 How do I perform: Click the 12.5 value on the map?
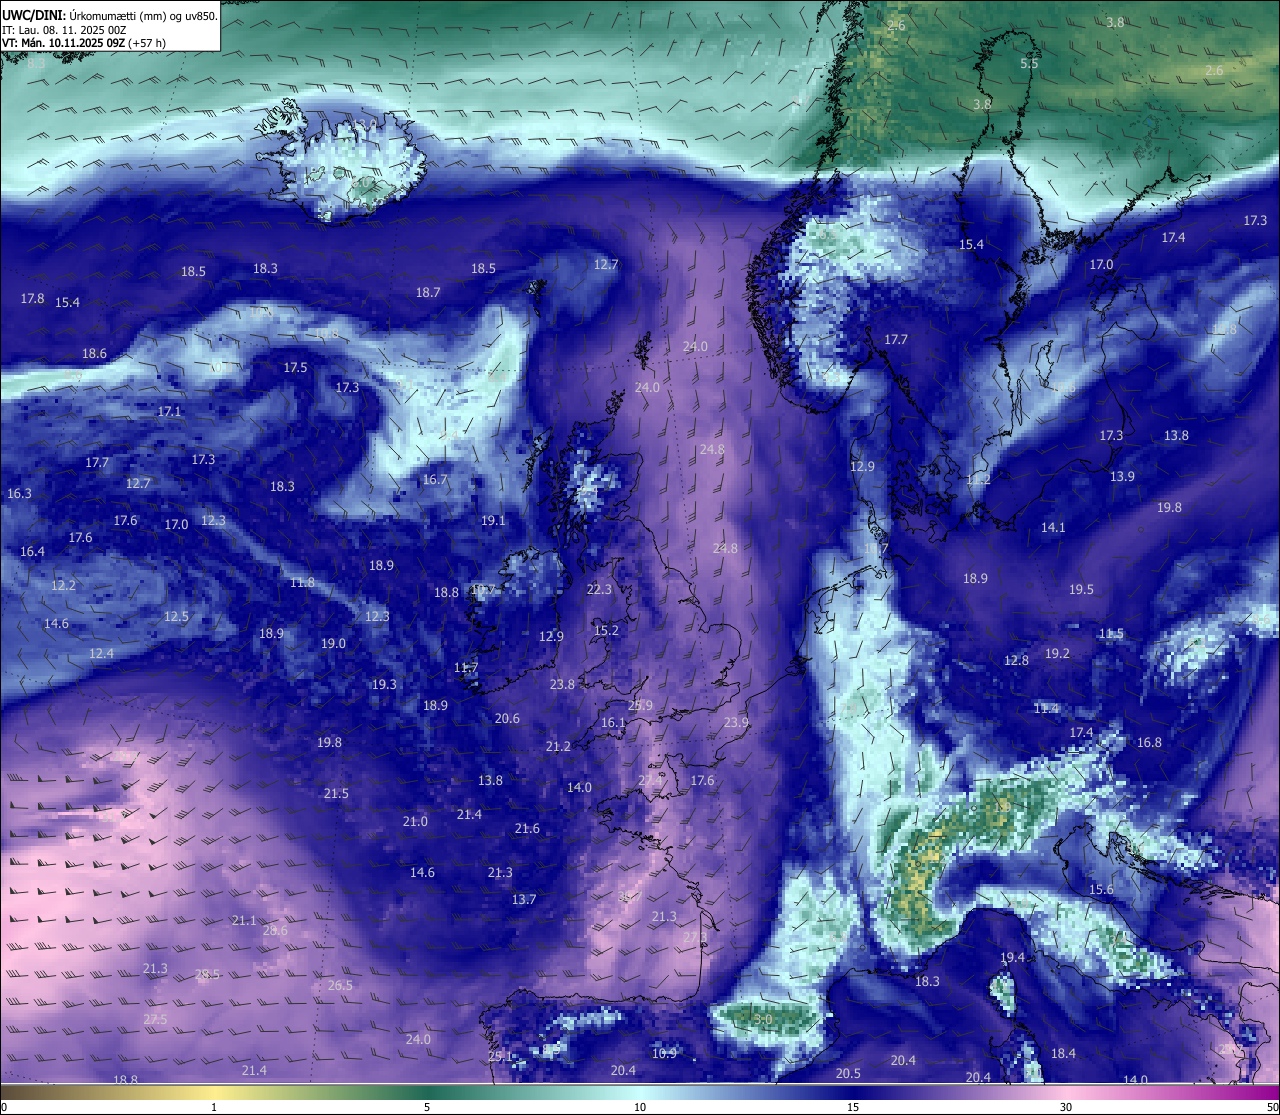tap(176, 617)
